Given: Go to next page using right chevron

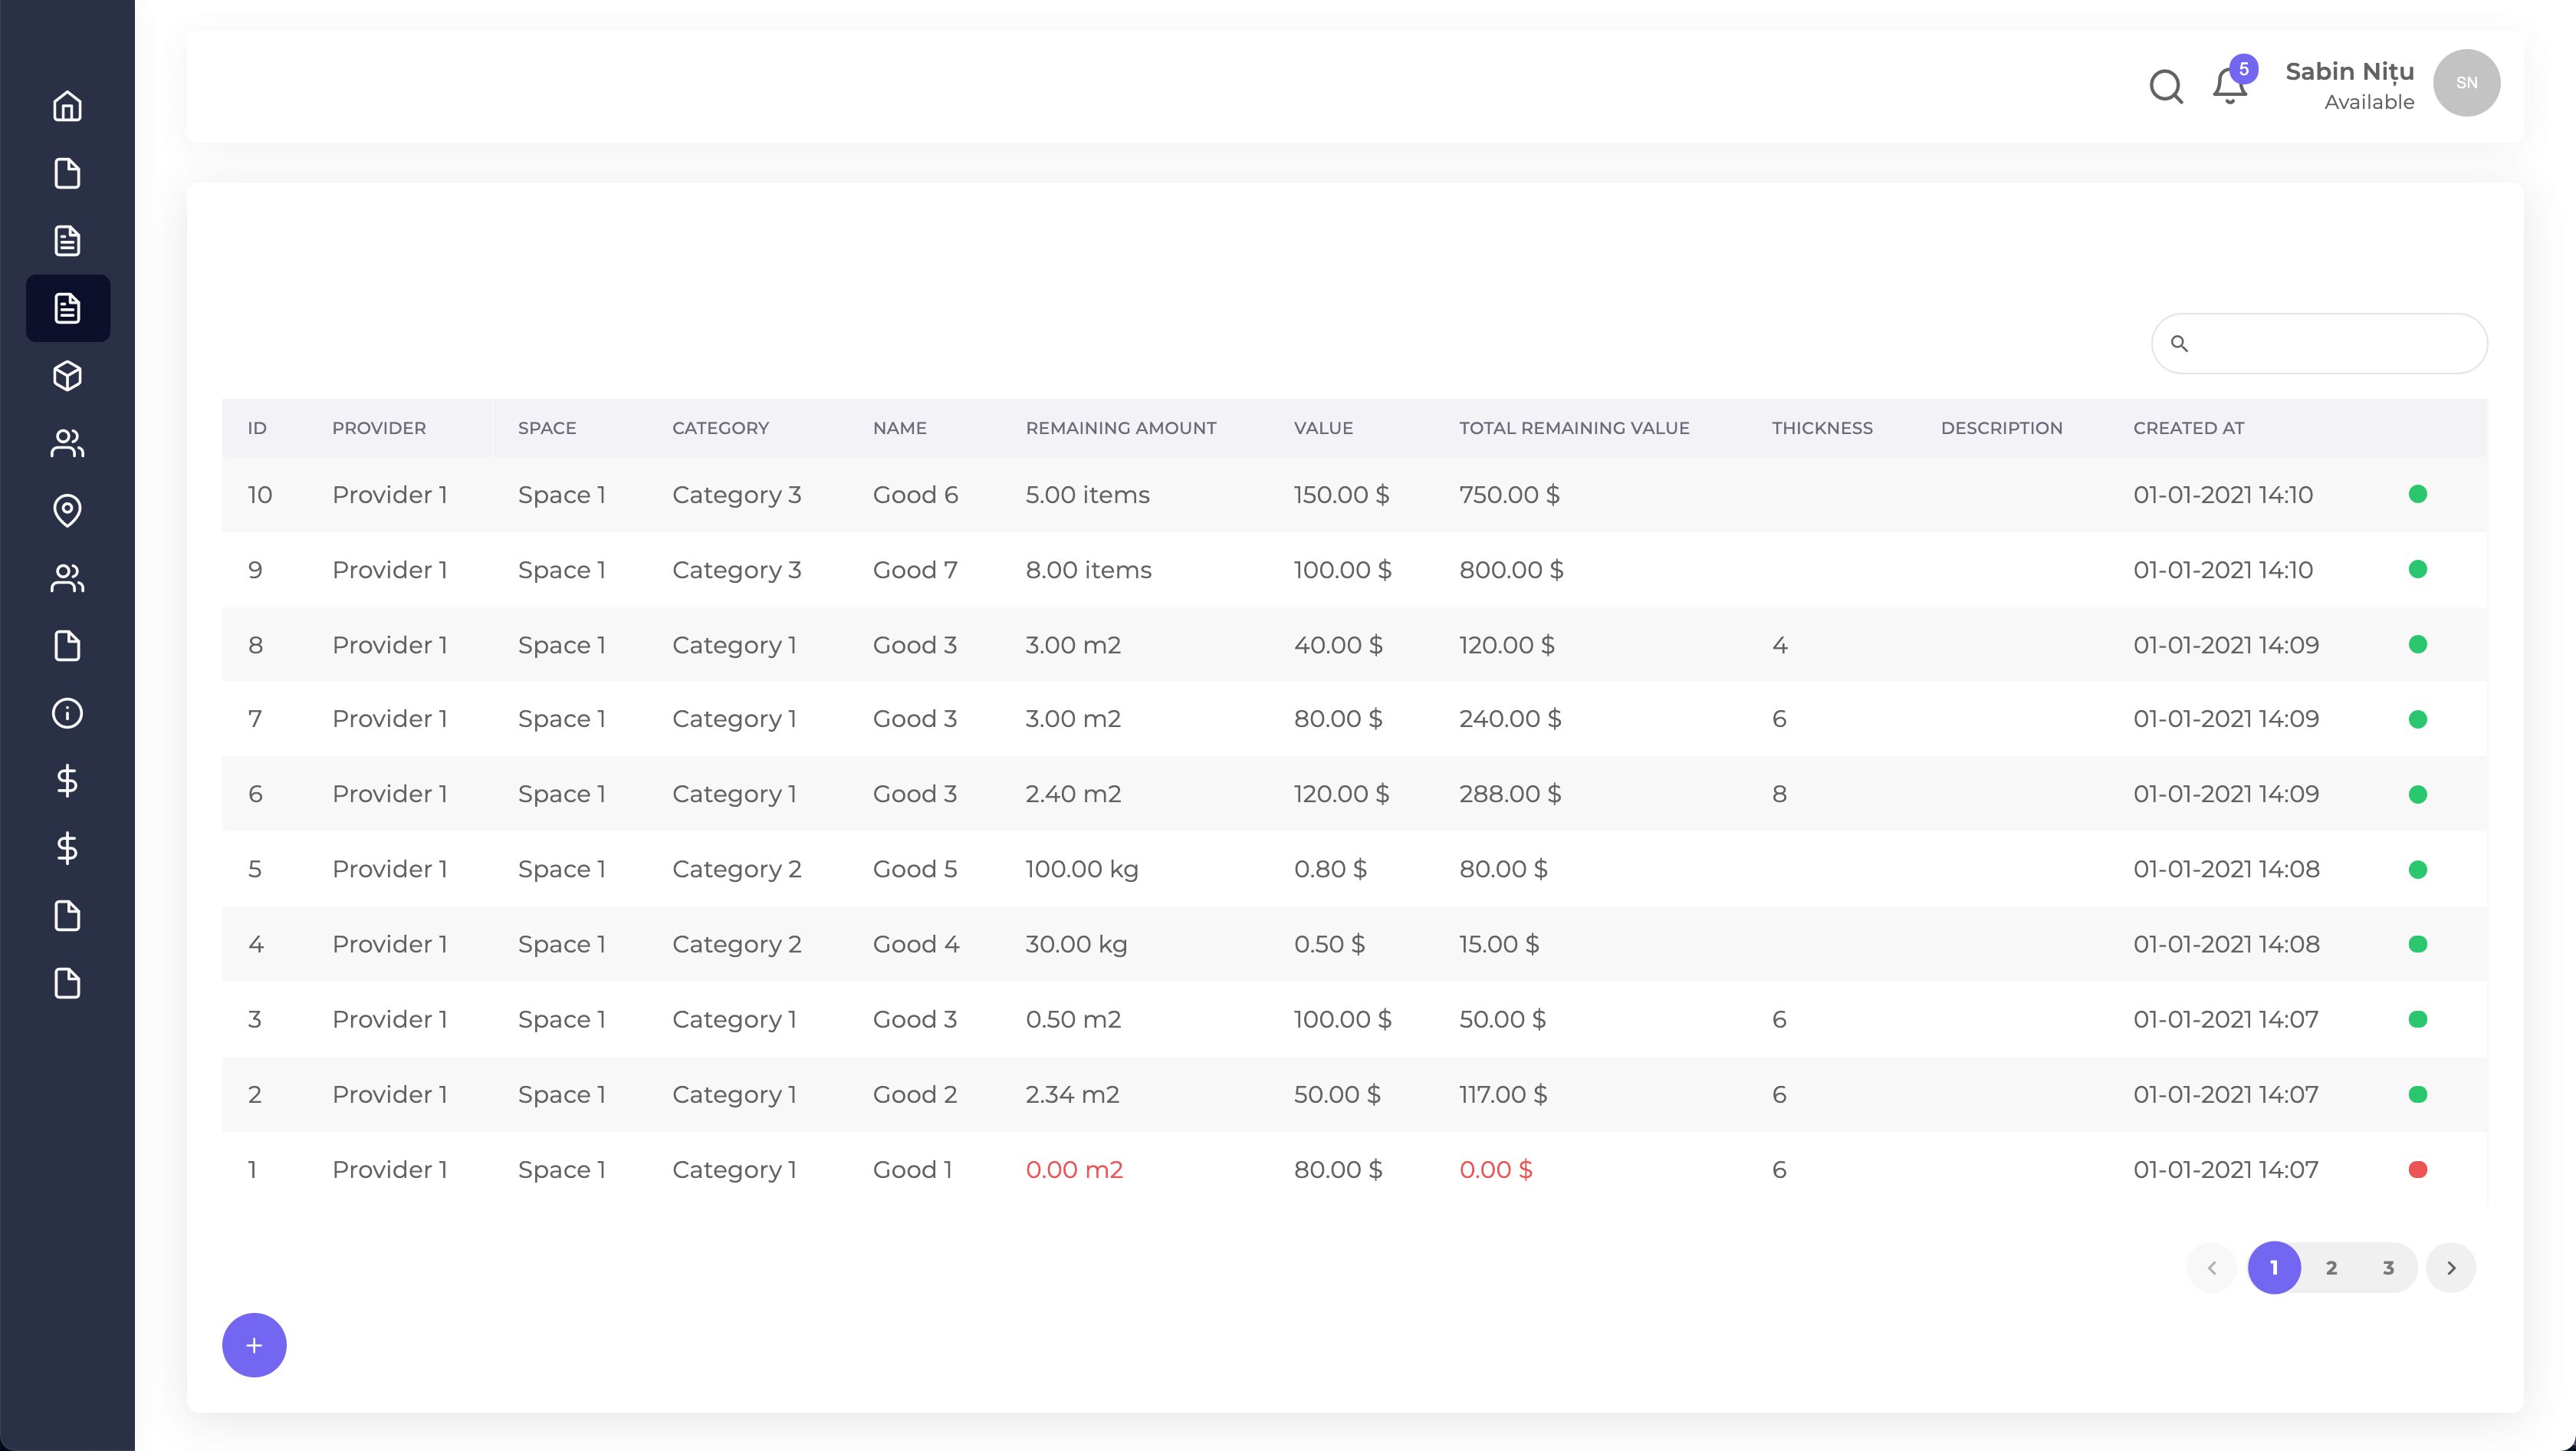Looking at the screenshot, I should click(2450, 1268).
